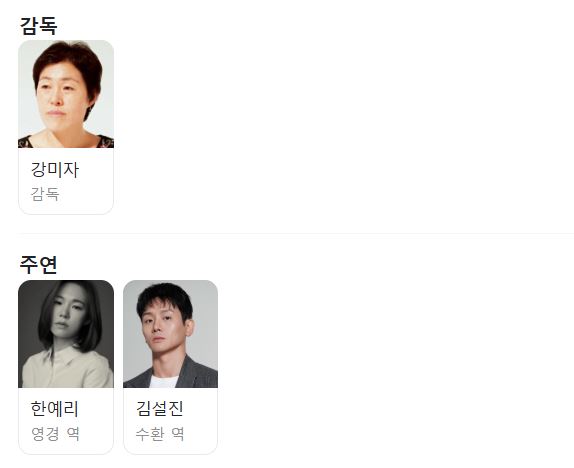Click the bottom edge of 한예리's card
574x468 pixels.
pos(66,454)
